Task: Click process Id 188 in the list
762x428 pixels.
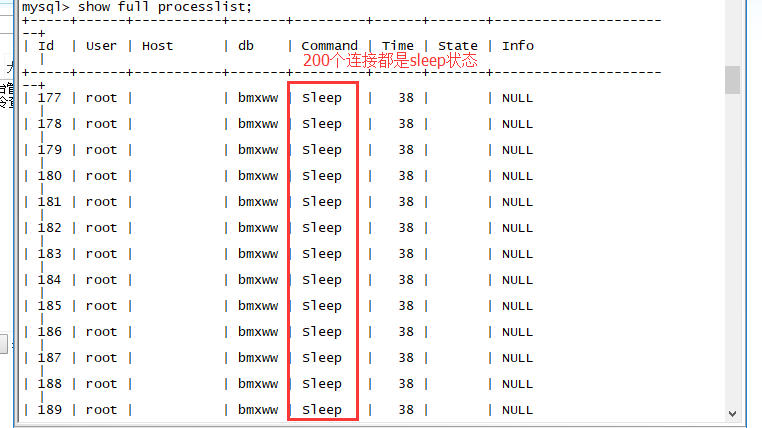Action: point(49,384)
